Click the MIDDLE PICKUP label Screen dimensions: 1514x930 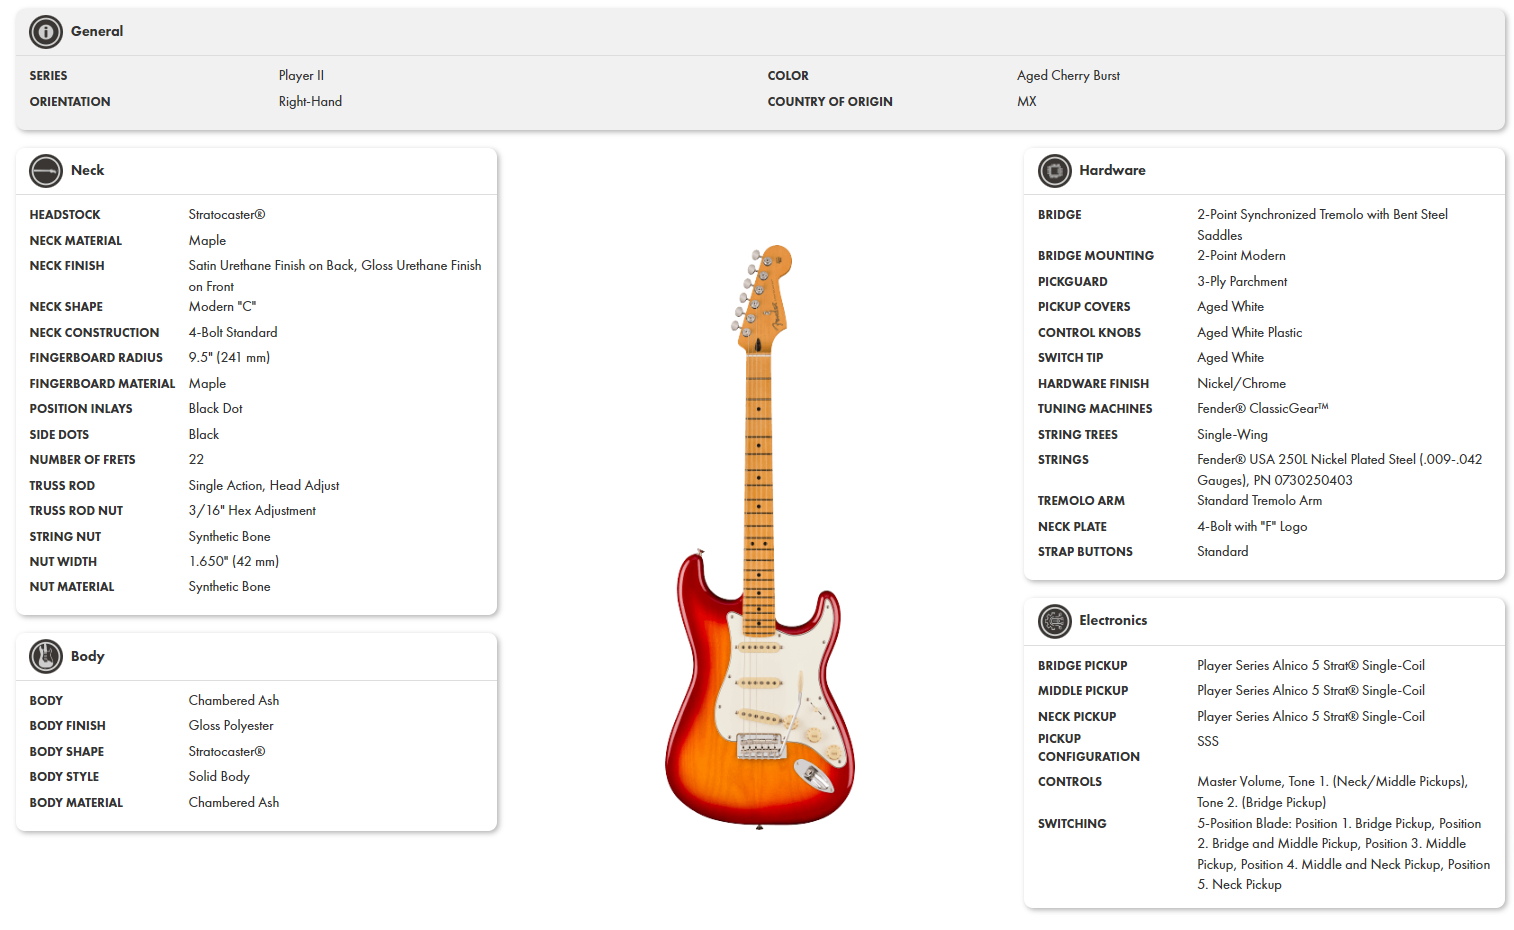1083,691
